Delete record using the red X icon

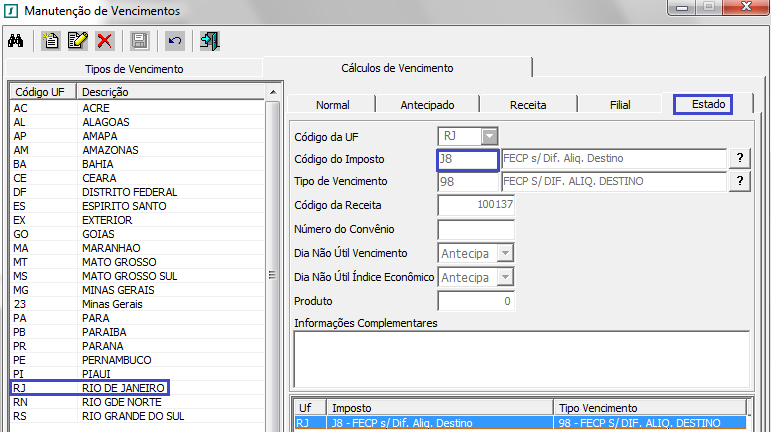pyautogui.click(x=105, y=41)
